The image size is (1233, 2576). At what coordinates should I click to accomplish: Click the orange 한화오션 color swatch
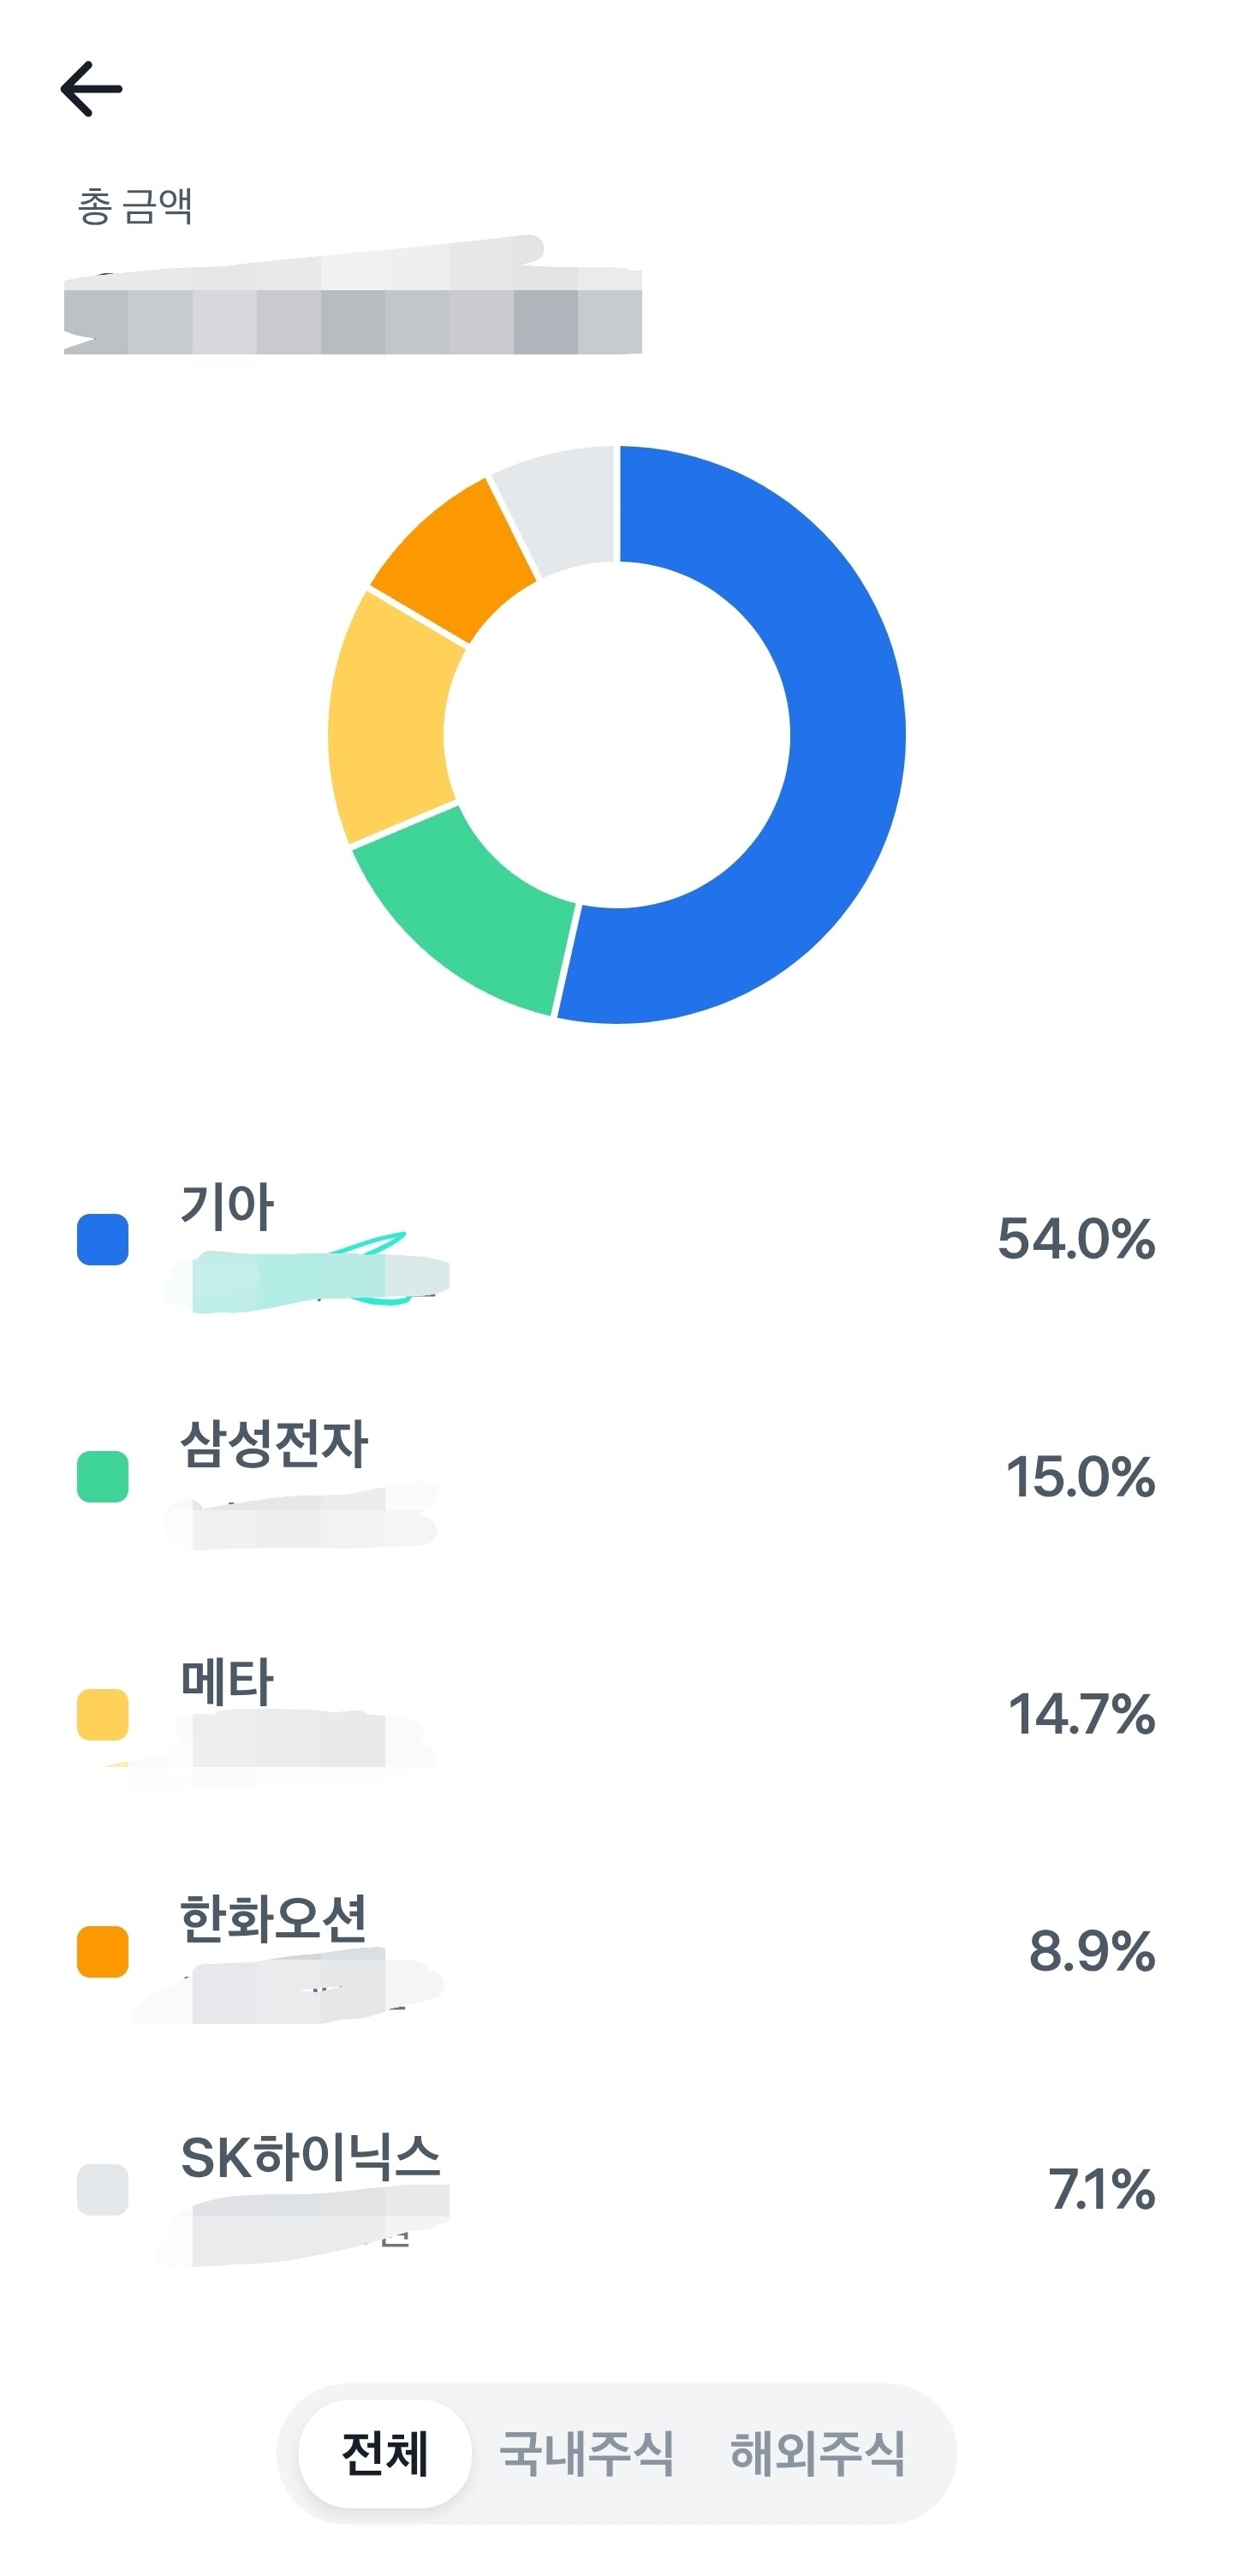[x=102, y=1951]
